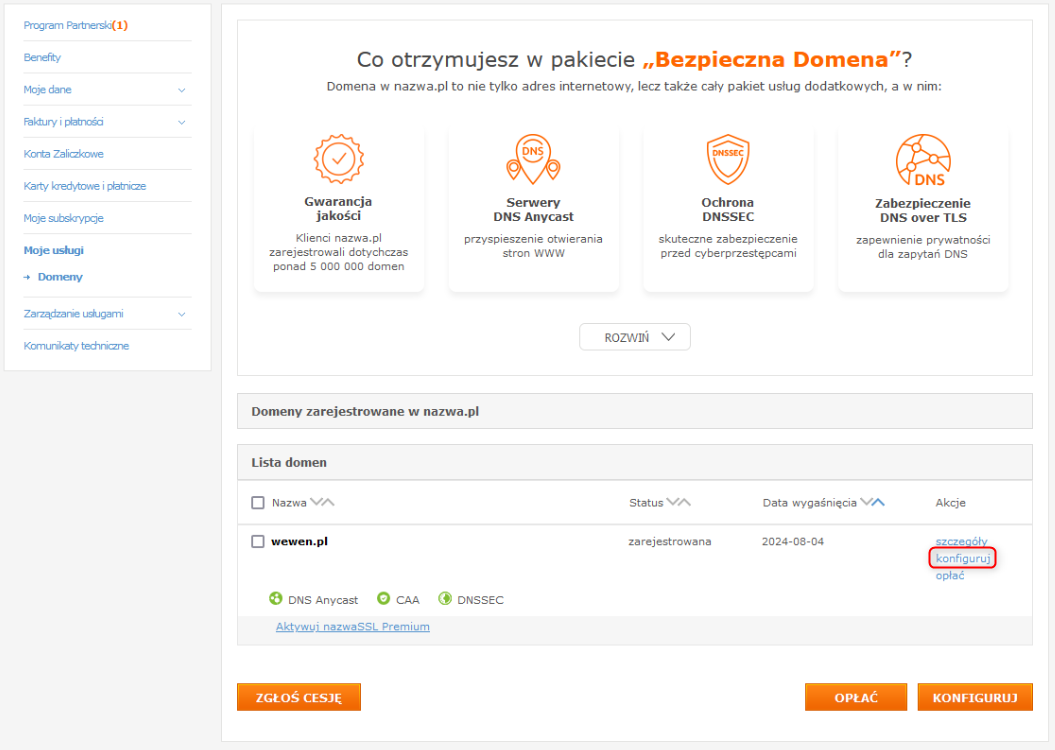Click the wewen.pl domain name

(299, 541)
